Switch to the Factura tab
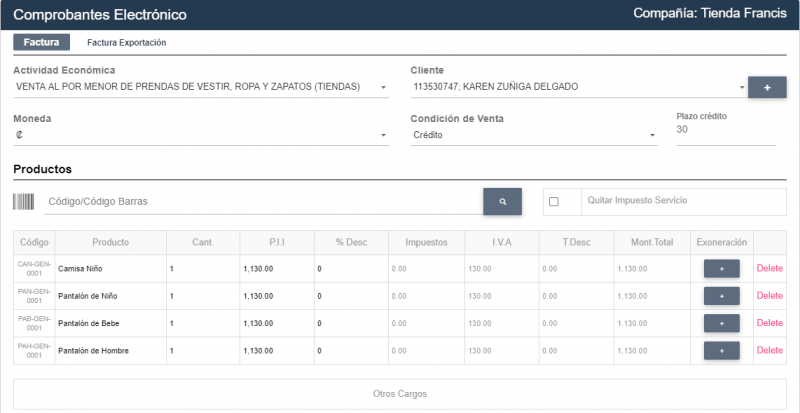 tap(41, 42)
